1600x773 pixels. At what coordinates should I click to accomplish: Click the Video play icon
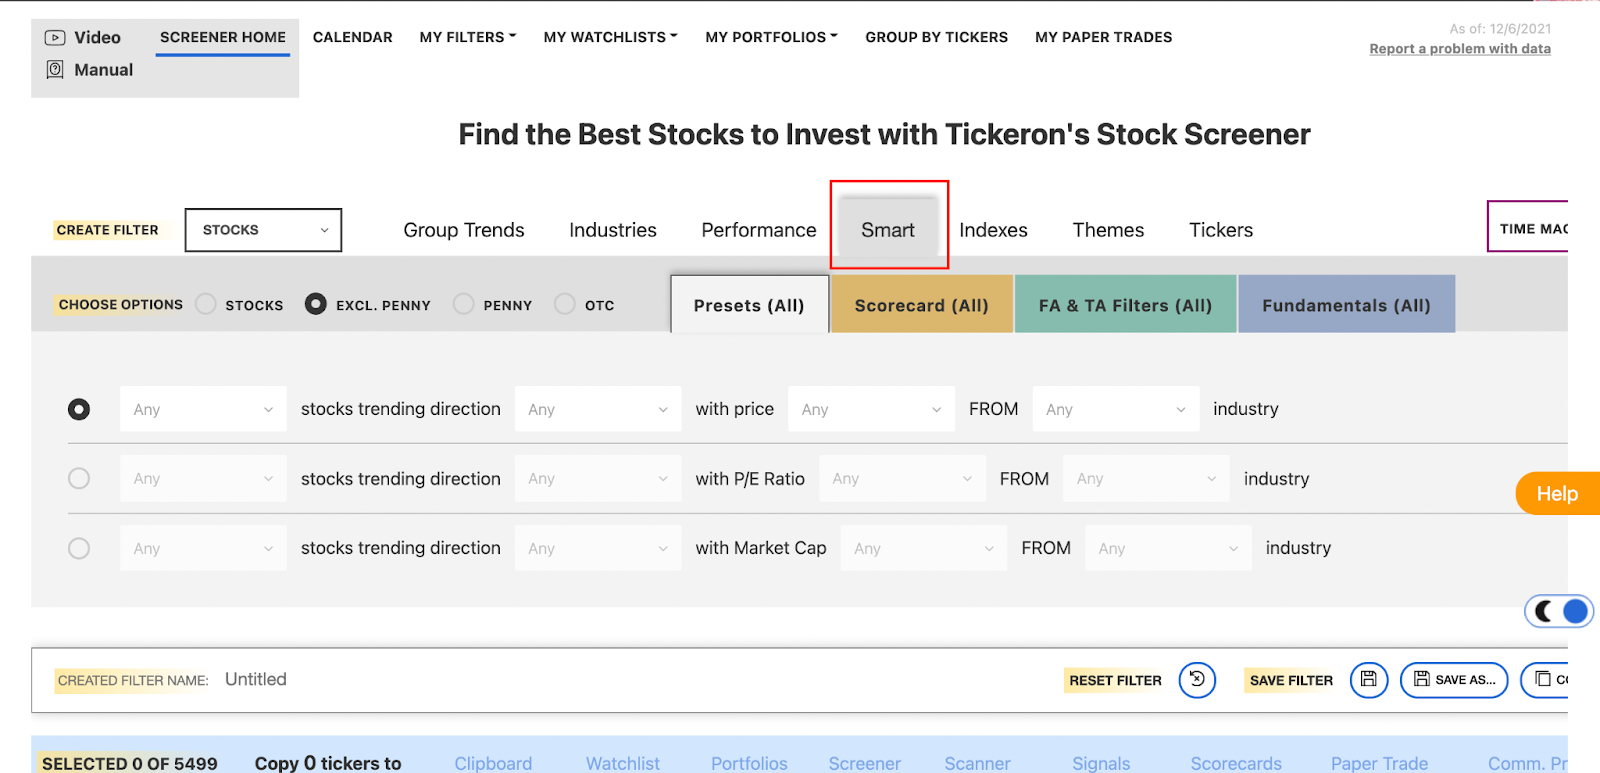(55, 38)
